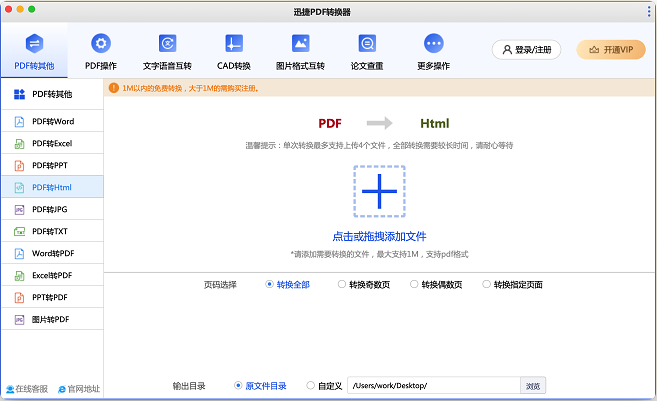Open the 官网地址 link
The height and width of the screenshot is (401, 657).
[79, 389]
